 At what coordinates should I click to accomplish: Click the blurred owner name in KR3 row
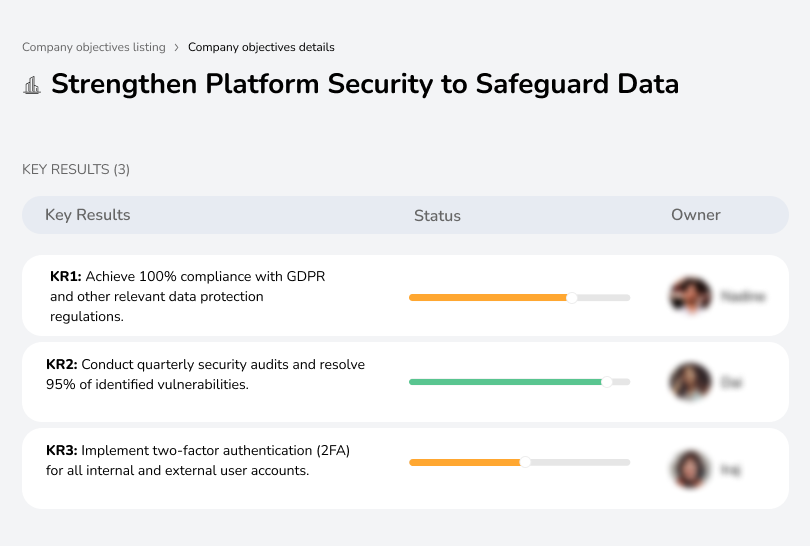tap(730, 470)
